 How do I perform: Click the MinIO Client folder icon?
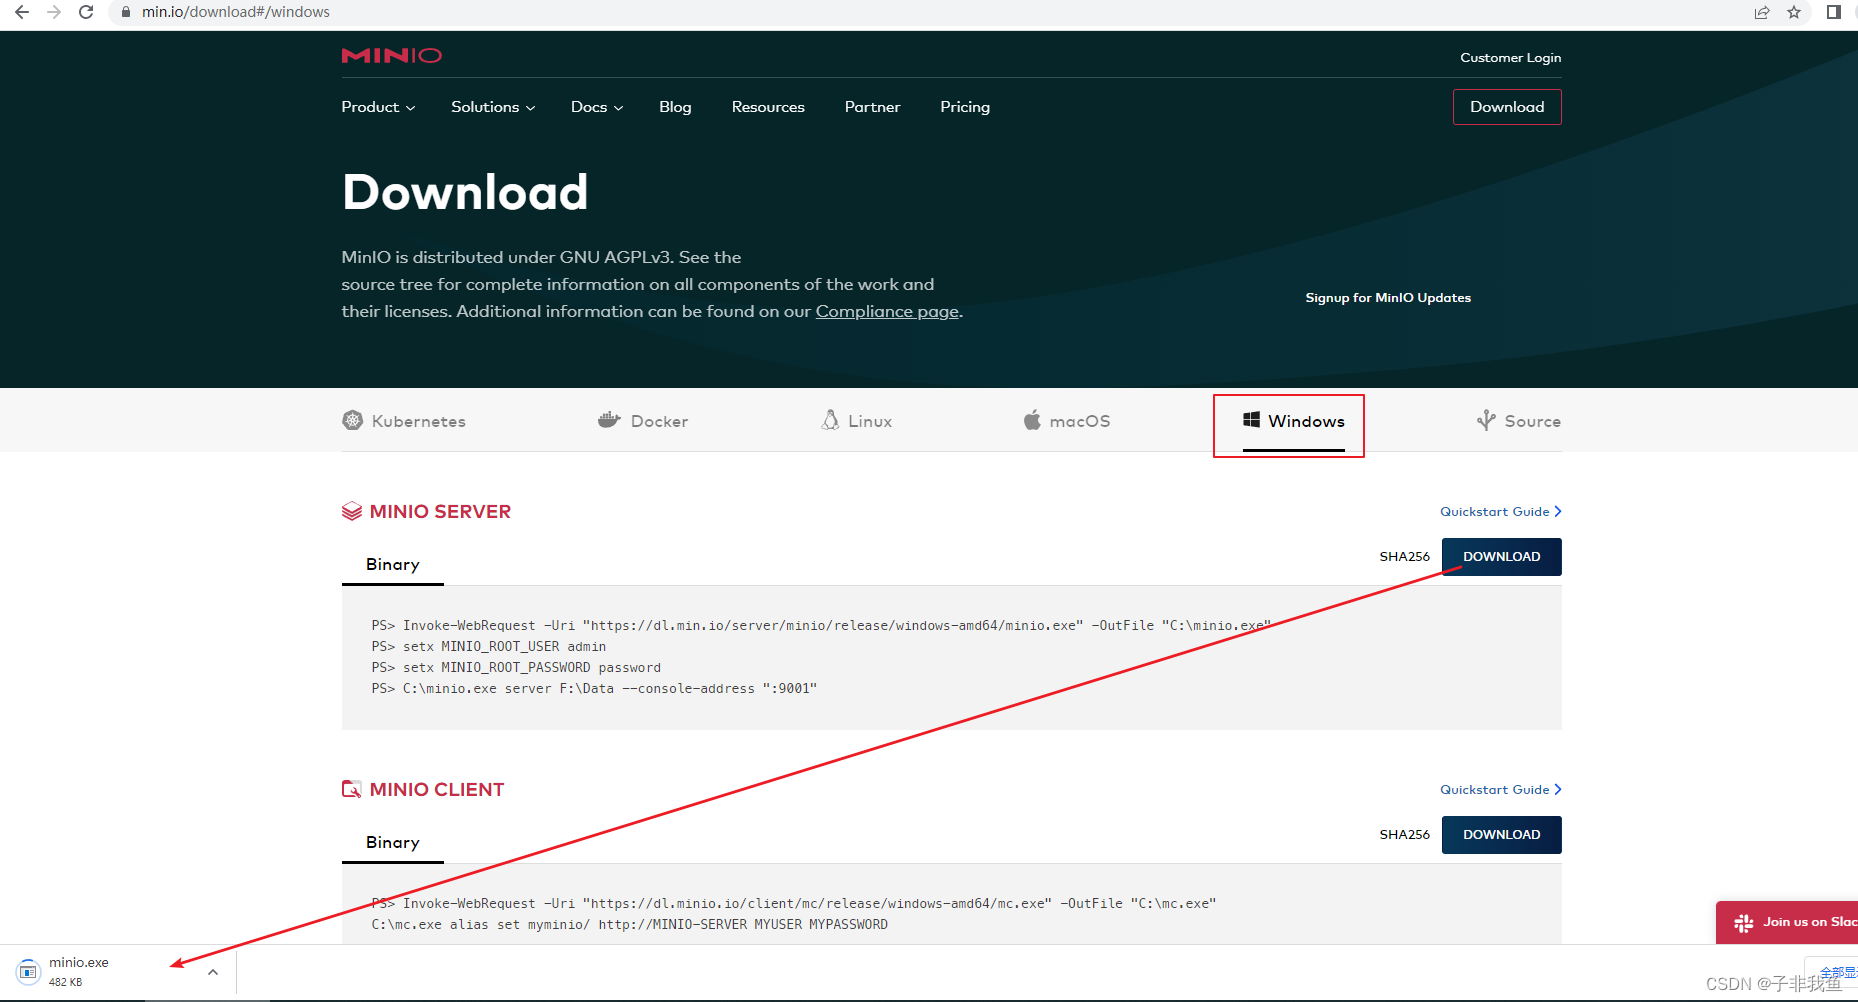352,789
